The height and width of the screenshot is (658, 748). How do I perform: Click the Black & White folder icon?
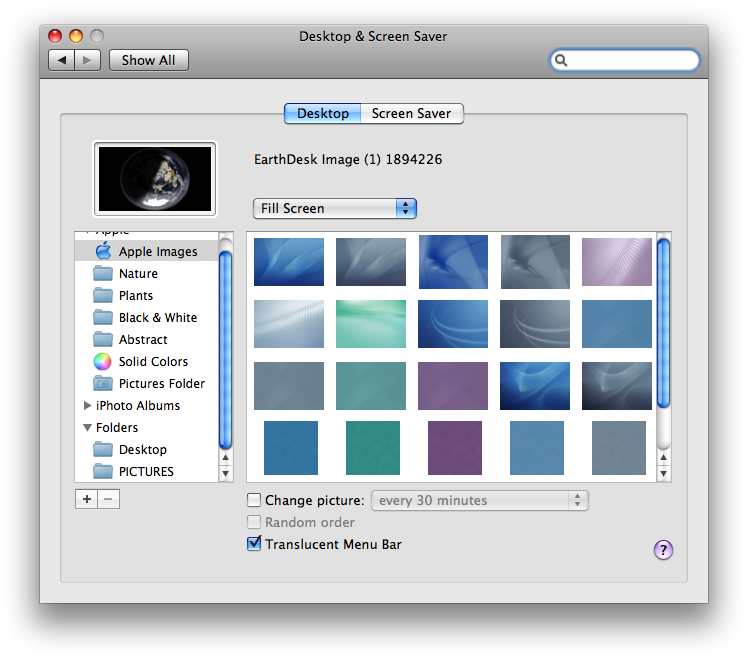point(103,317)
